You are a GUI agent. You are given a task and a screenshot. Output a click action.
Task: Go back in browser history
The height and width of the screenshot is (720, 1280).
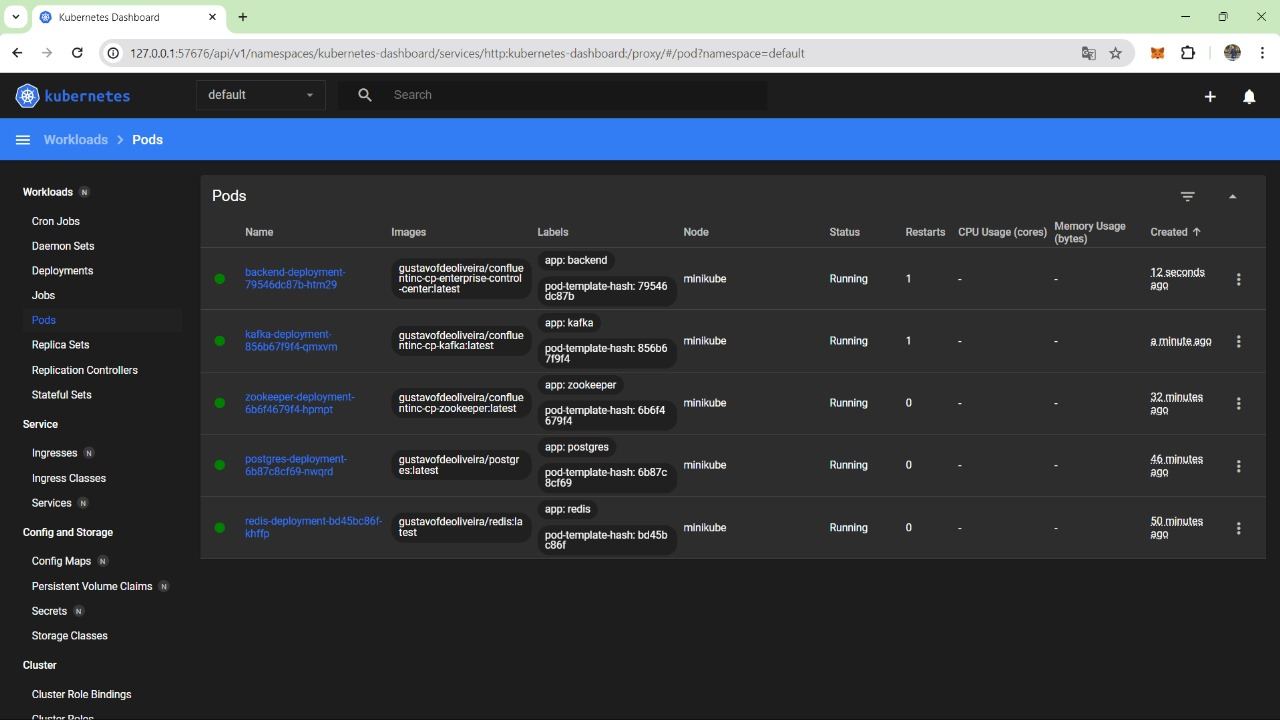click(x=17, y=53)
